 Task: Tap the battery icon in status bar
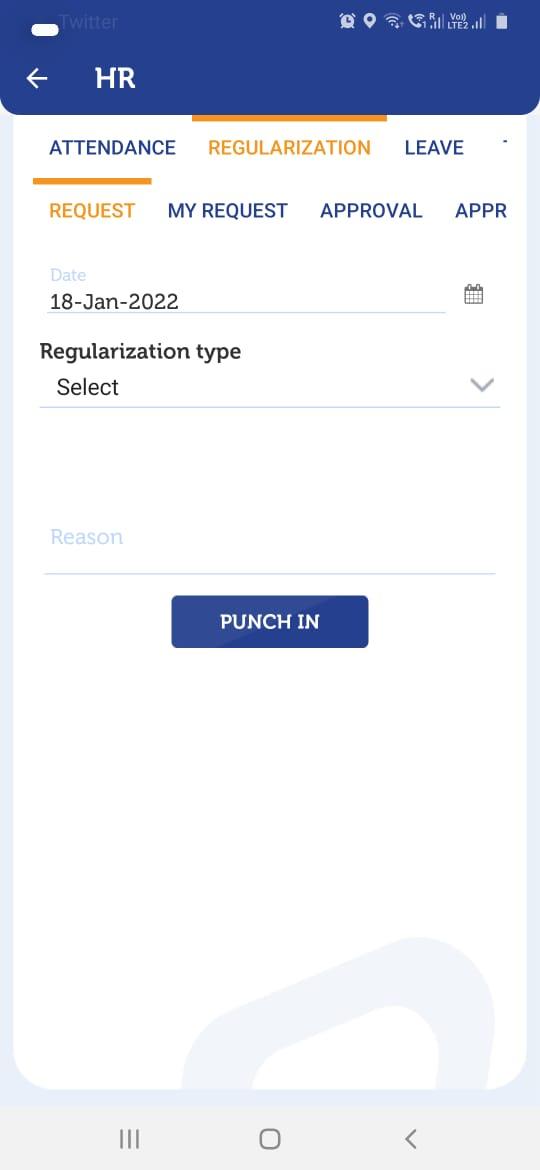coord(502,22)
